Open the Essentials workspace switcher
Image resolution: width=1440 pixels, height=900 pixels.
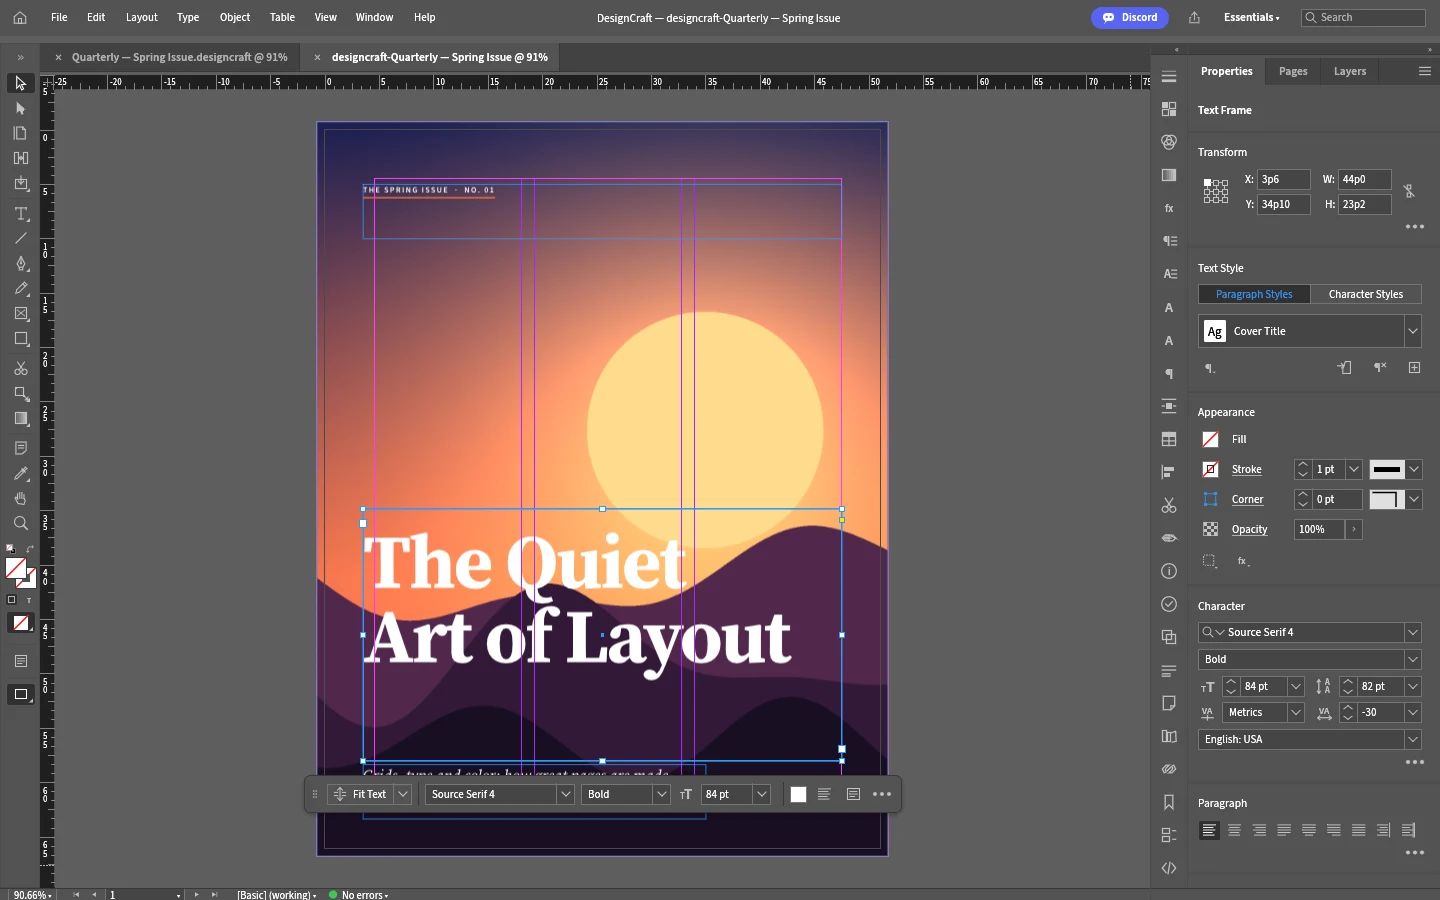tap(1251, 17)
